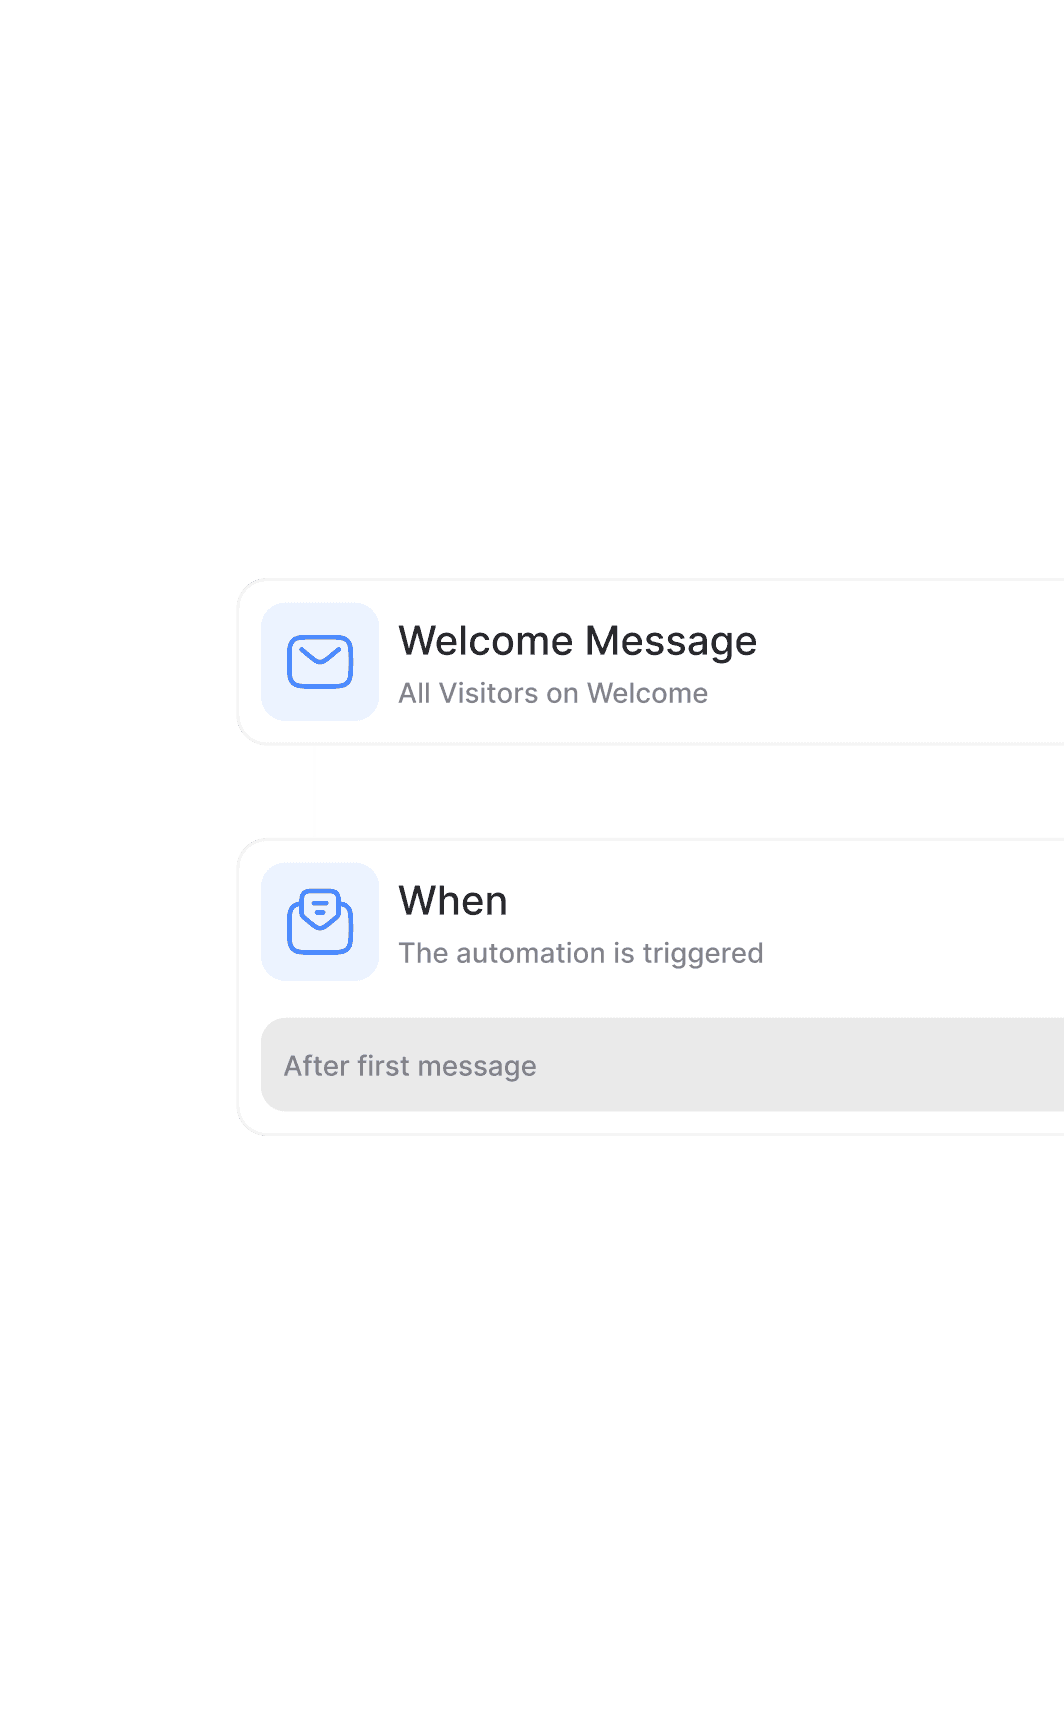This screenshot has width=1064, height=1716.
Task: Click the open envelope icon beside When
Action: pyautogui.click(x=320, y=922)
